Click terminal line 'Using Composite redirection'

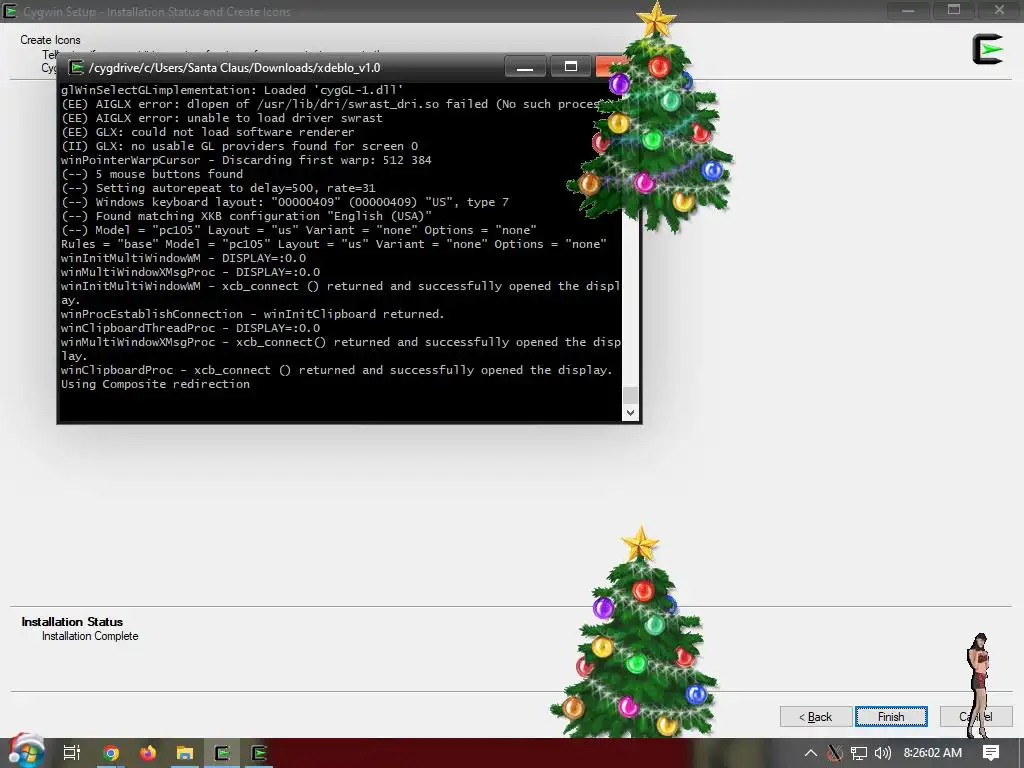(155, 384)
